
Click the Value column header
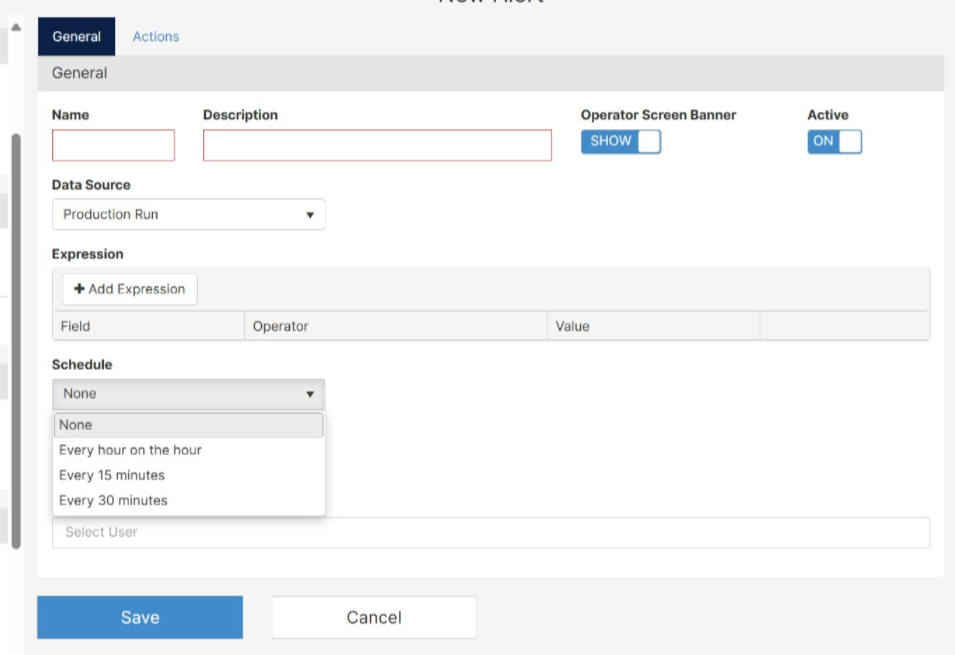(x=654, y=326)
